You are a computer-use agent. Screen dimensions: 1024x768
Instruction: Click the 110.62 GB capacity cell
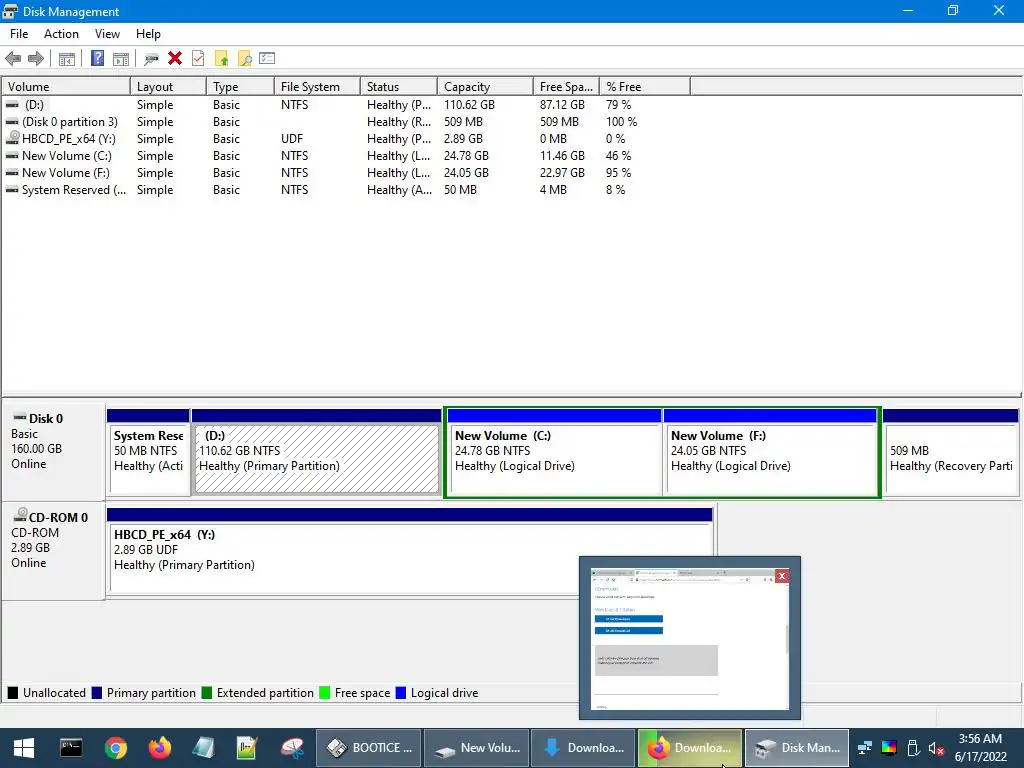(469, 104)
